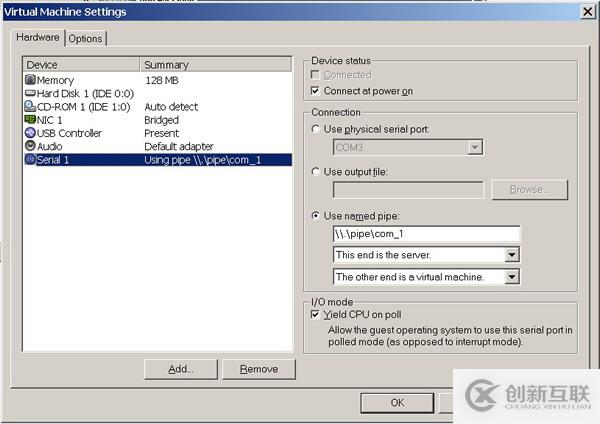This screenshot has width=600, height=424.
Task: Click the NIC 1 network adapter icon
Action: 30,120
